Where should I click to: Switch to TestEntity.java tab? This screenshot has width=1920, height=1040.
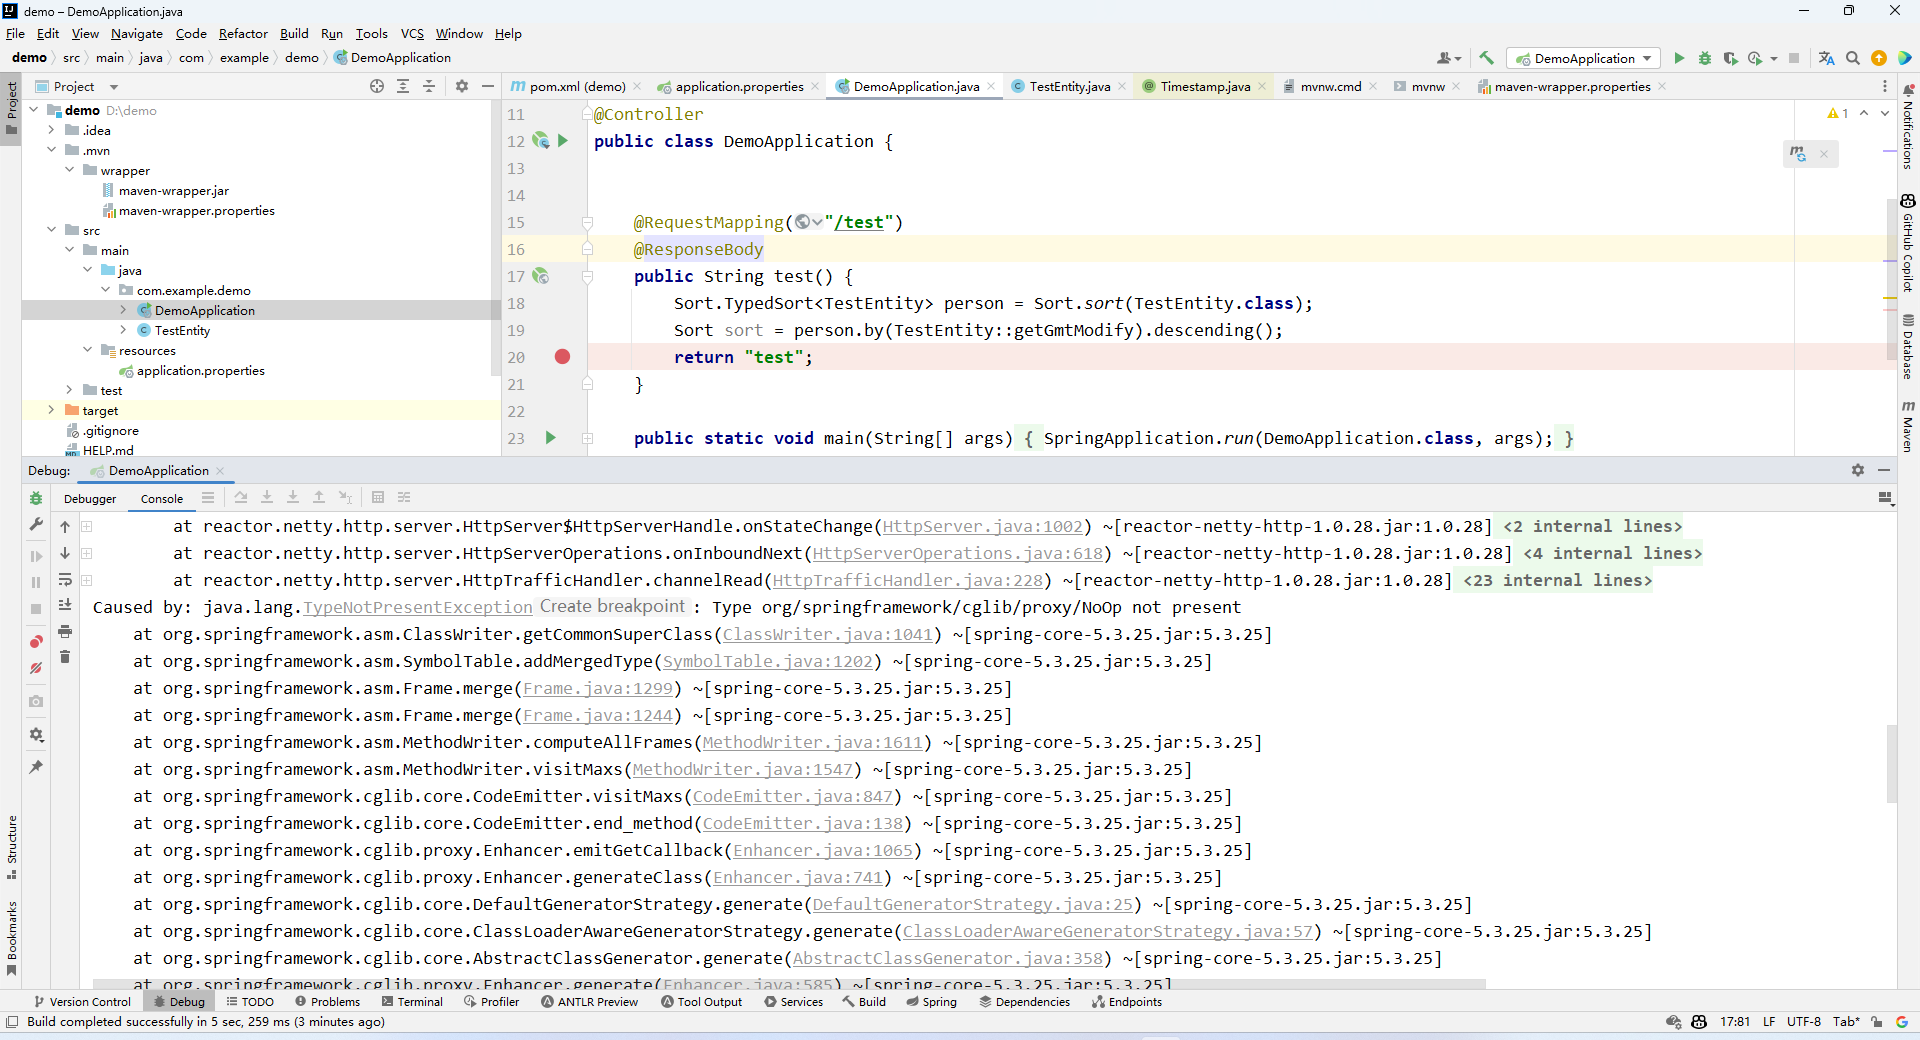(x=1069, y=86)
